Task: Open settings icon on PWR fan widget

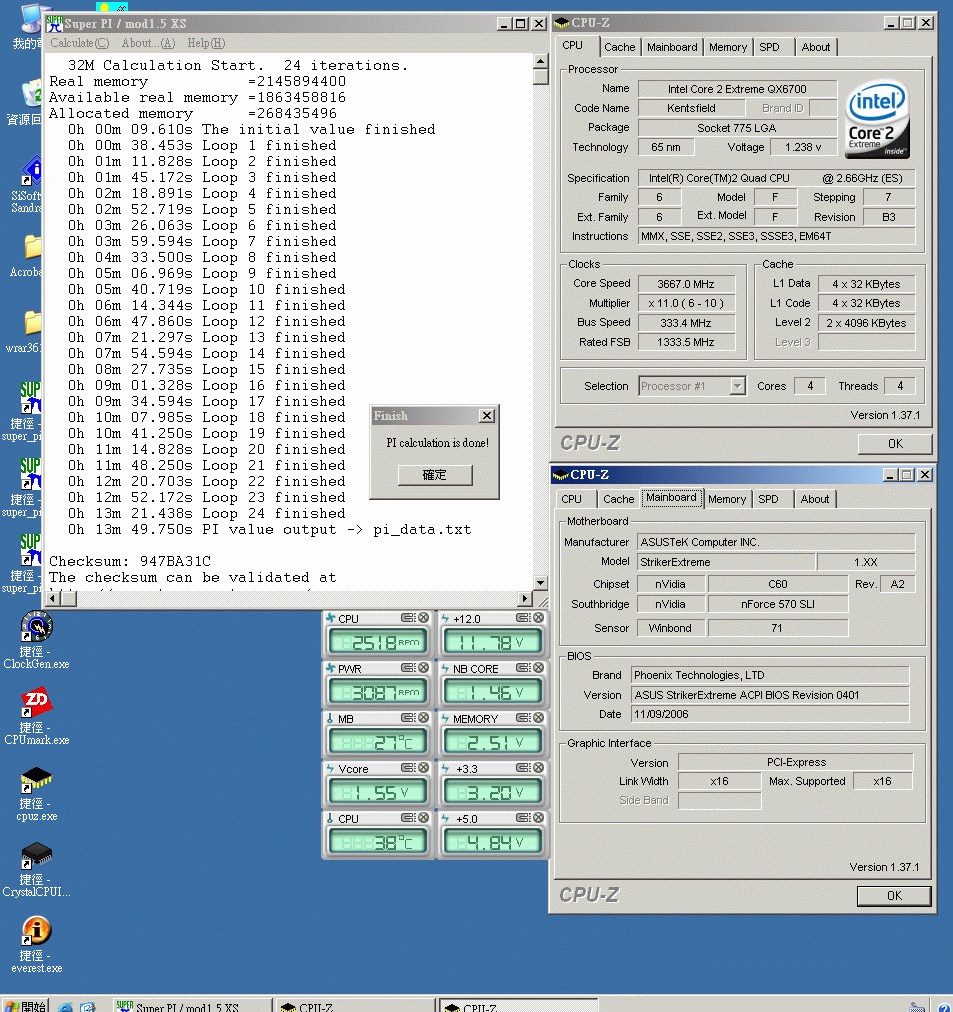Action: click(408, 667)
